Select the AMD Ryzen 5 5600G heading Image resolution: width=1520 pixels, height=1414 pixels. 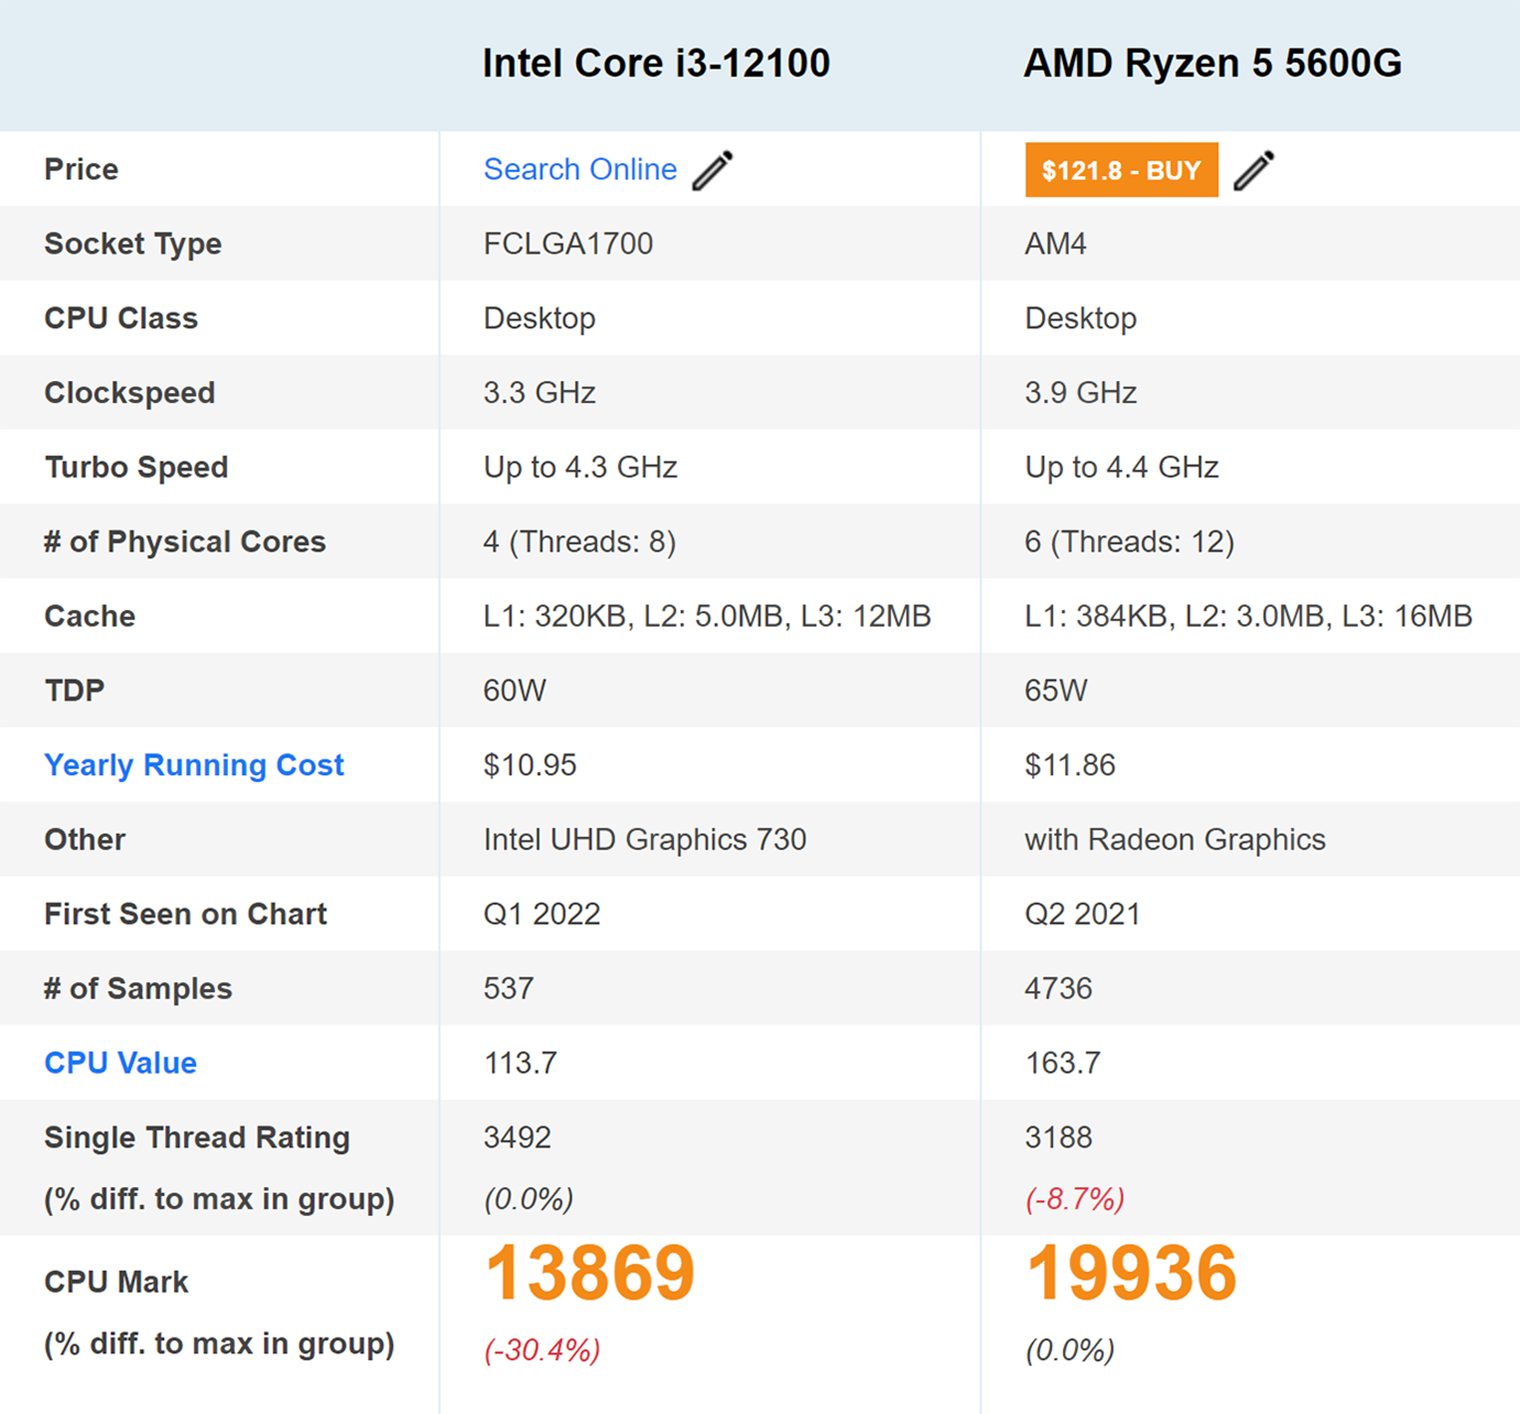click(x=1213, y=63)
